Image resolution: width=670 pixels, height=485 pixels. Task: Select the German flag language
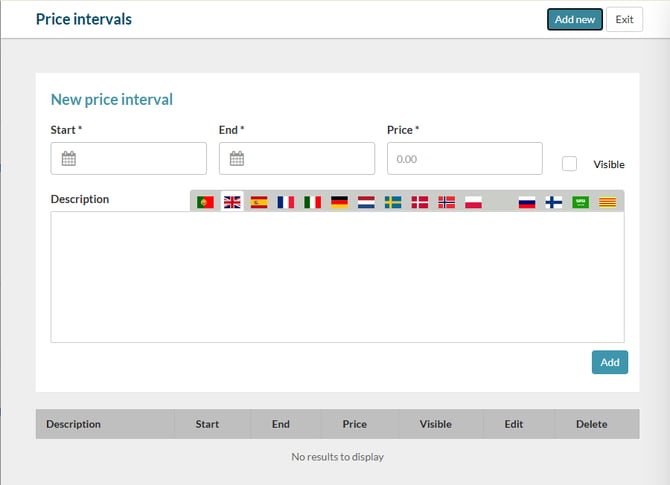tap(339, 202)
